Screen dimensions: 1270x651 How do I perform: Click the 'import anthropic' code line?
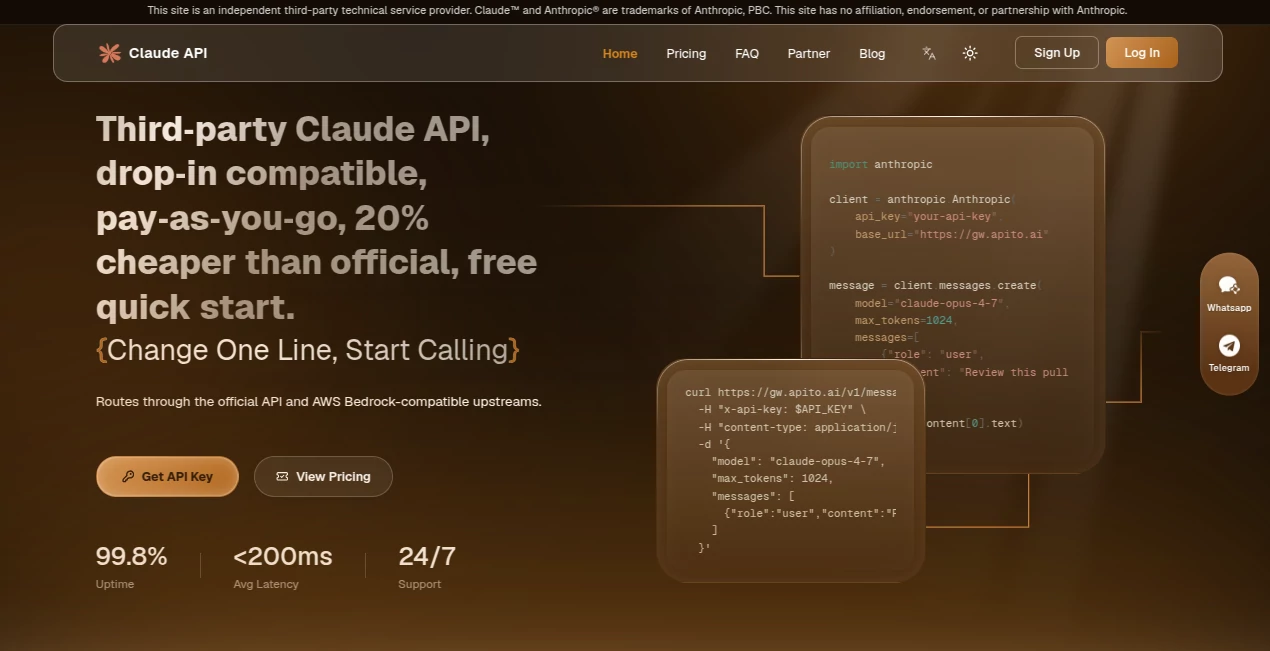pos(880,164)
